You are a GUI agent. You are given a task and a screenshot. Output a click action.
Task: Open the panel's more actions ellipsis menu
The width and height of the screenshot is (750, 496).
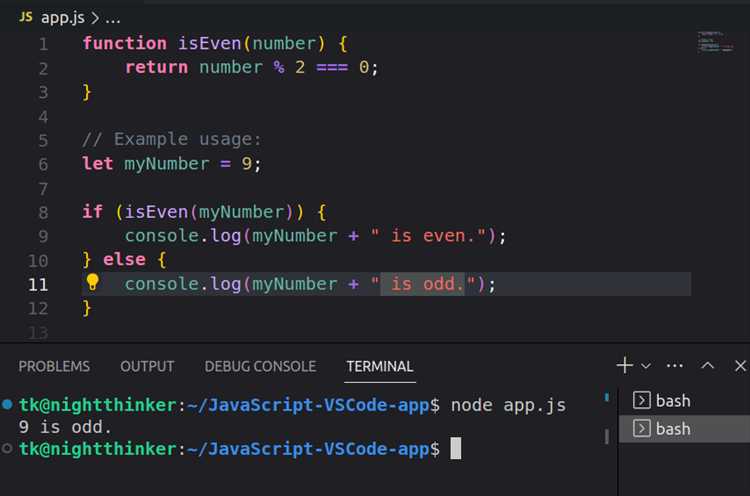[675, 366]
